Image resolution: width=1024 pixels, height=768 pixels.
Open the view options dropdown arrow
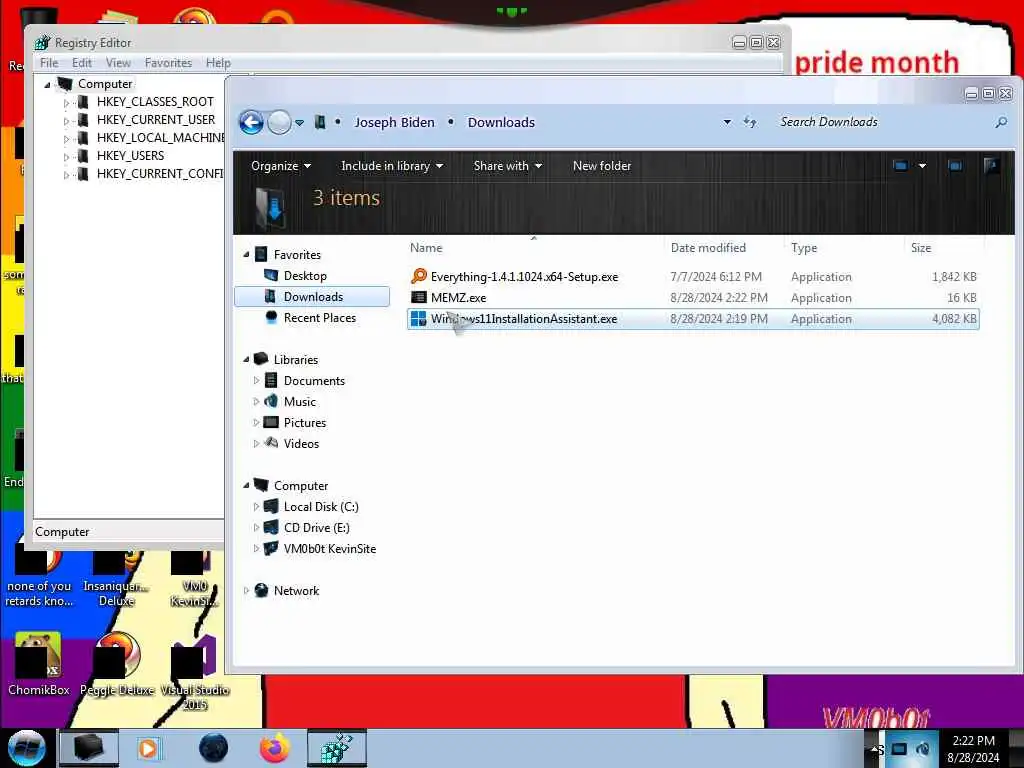click(922, 166)
